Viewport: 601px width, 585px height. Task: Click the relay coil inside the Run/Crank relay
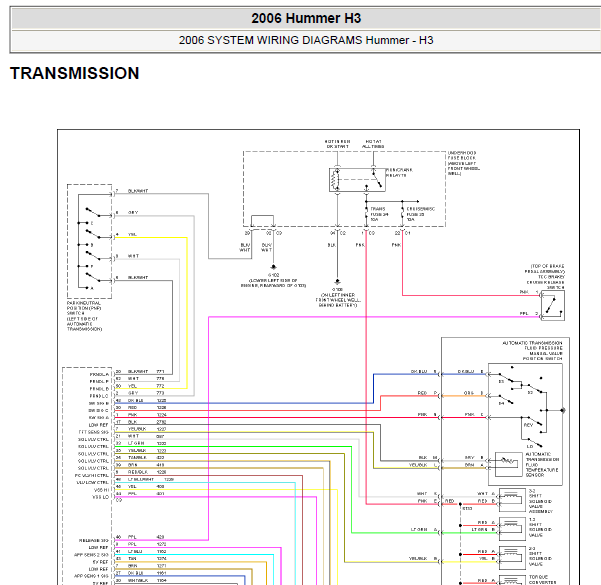point(337,180)
